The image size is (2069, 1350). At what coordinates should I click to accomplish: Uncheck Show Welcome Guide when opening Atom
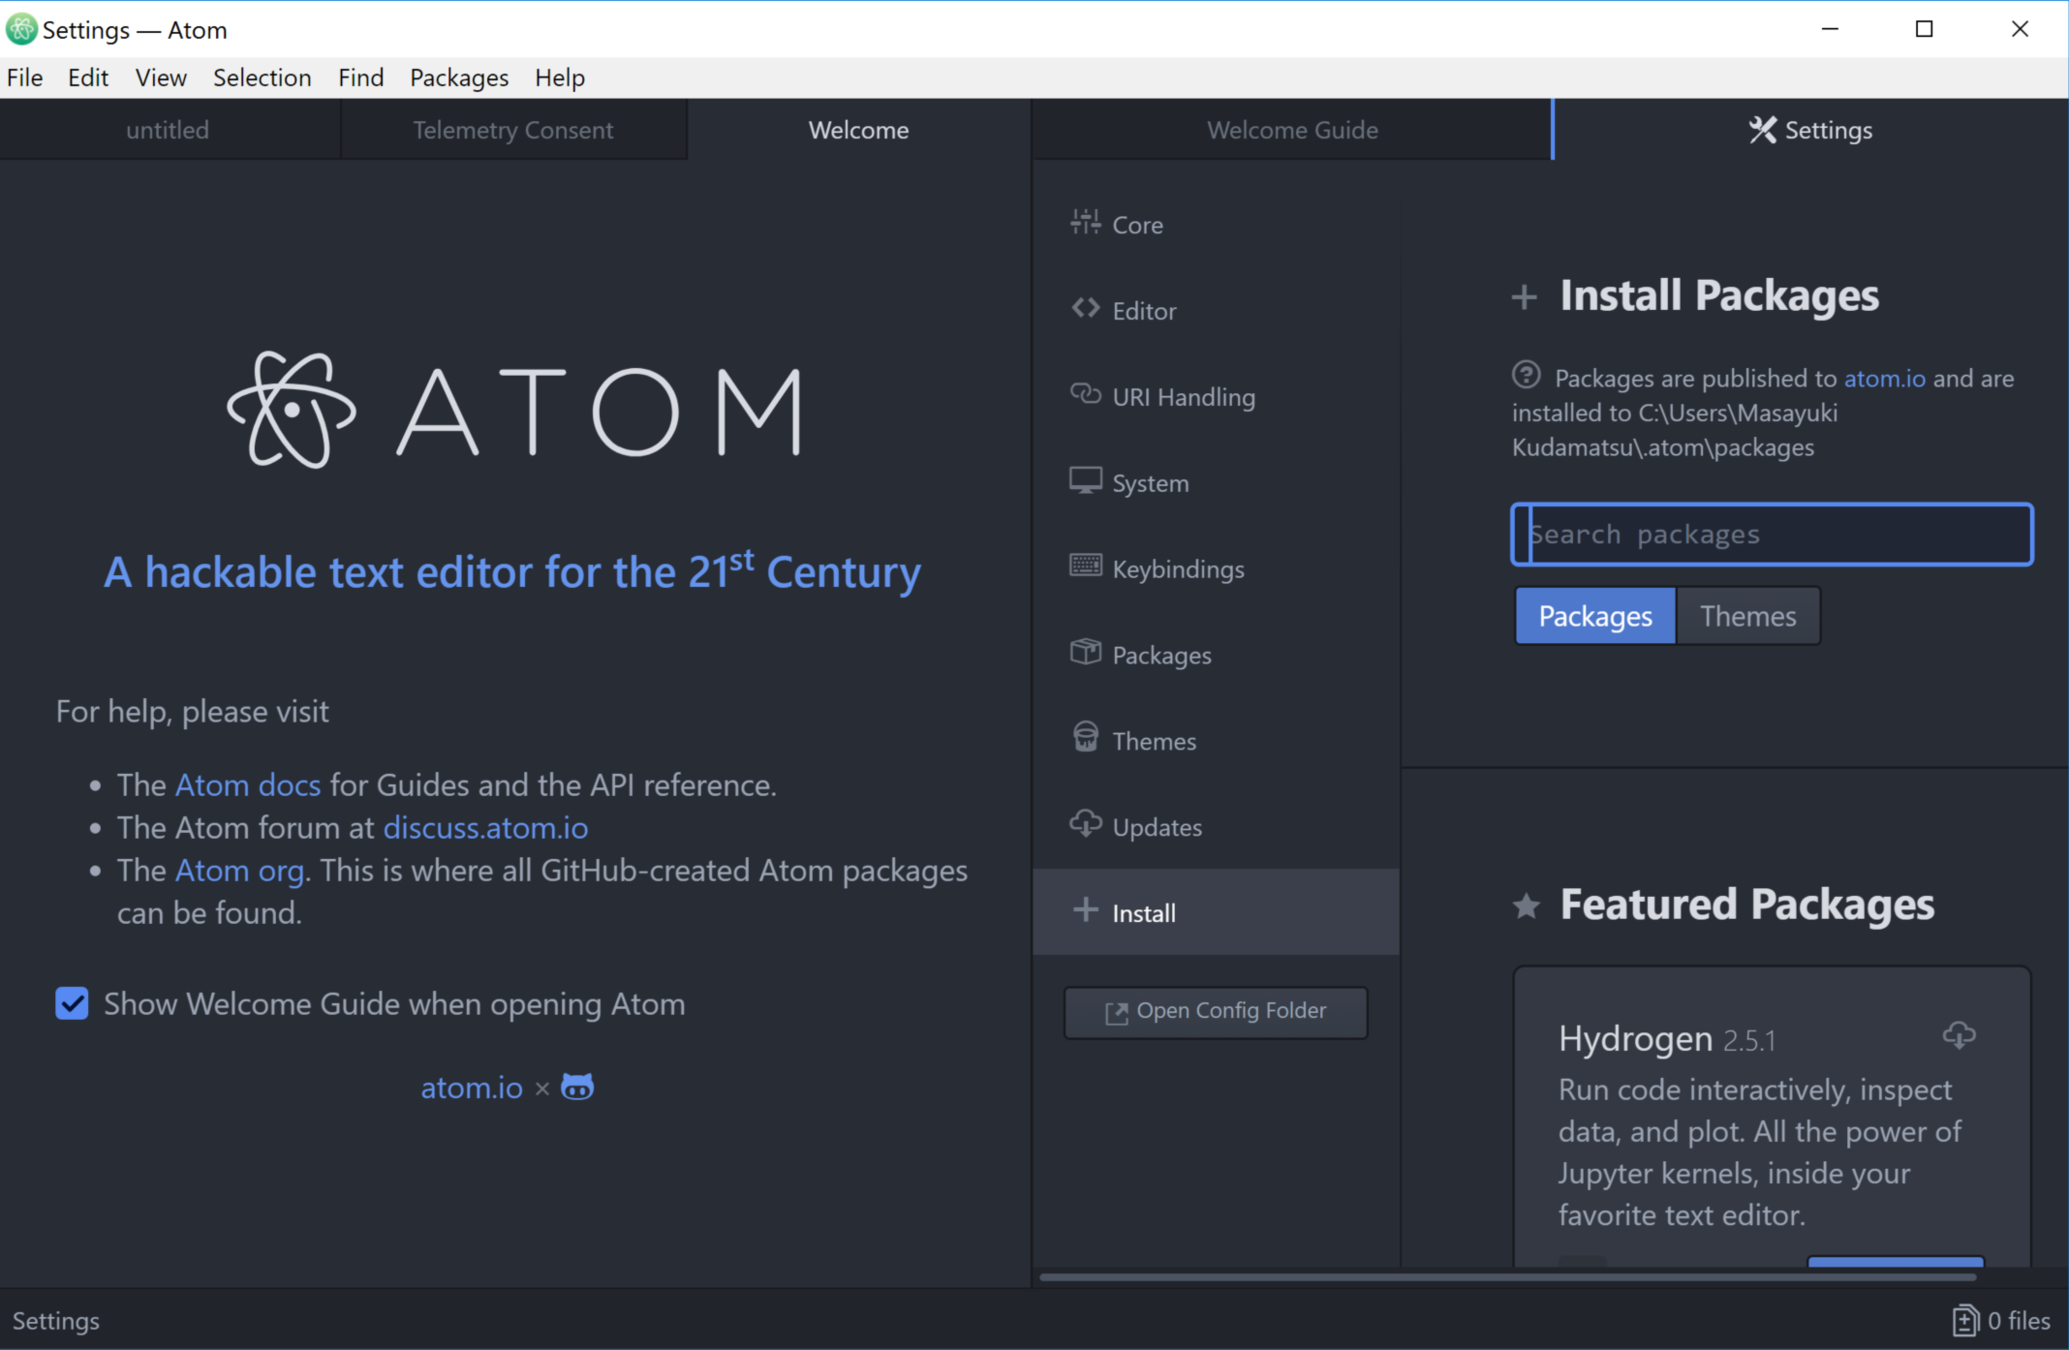coord(72,1003)
